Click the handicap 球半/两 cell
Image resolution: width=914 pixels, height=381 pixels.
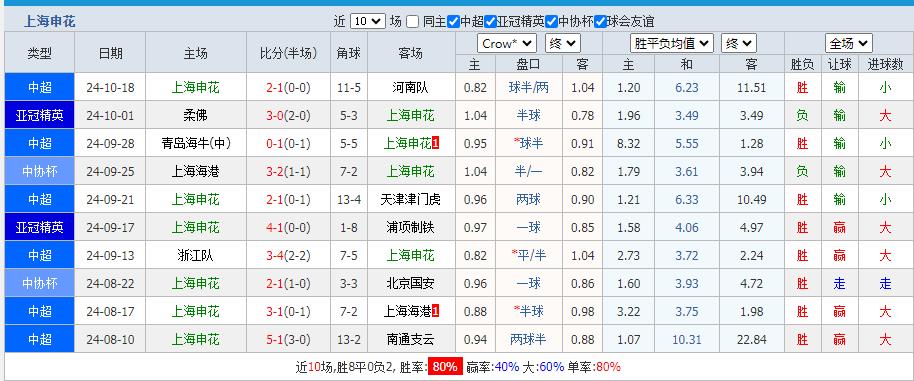528,87
